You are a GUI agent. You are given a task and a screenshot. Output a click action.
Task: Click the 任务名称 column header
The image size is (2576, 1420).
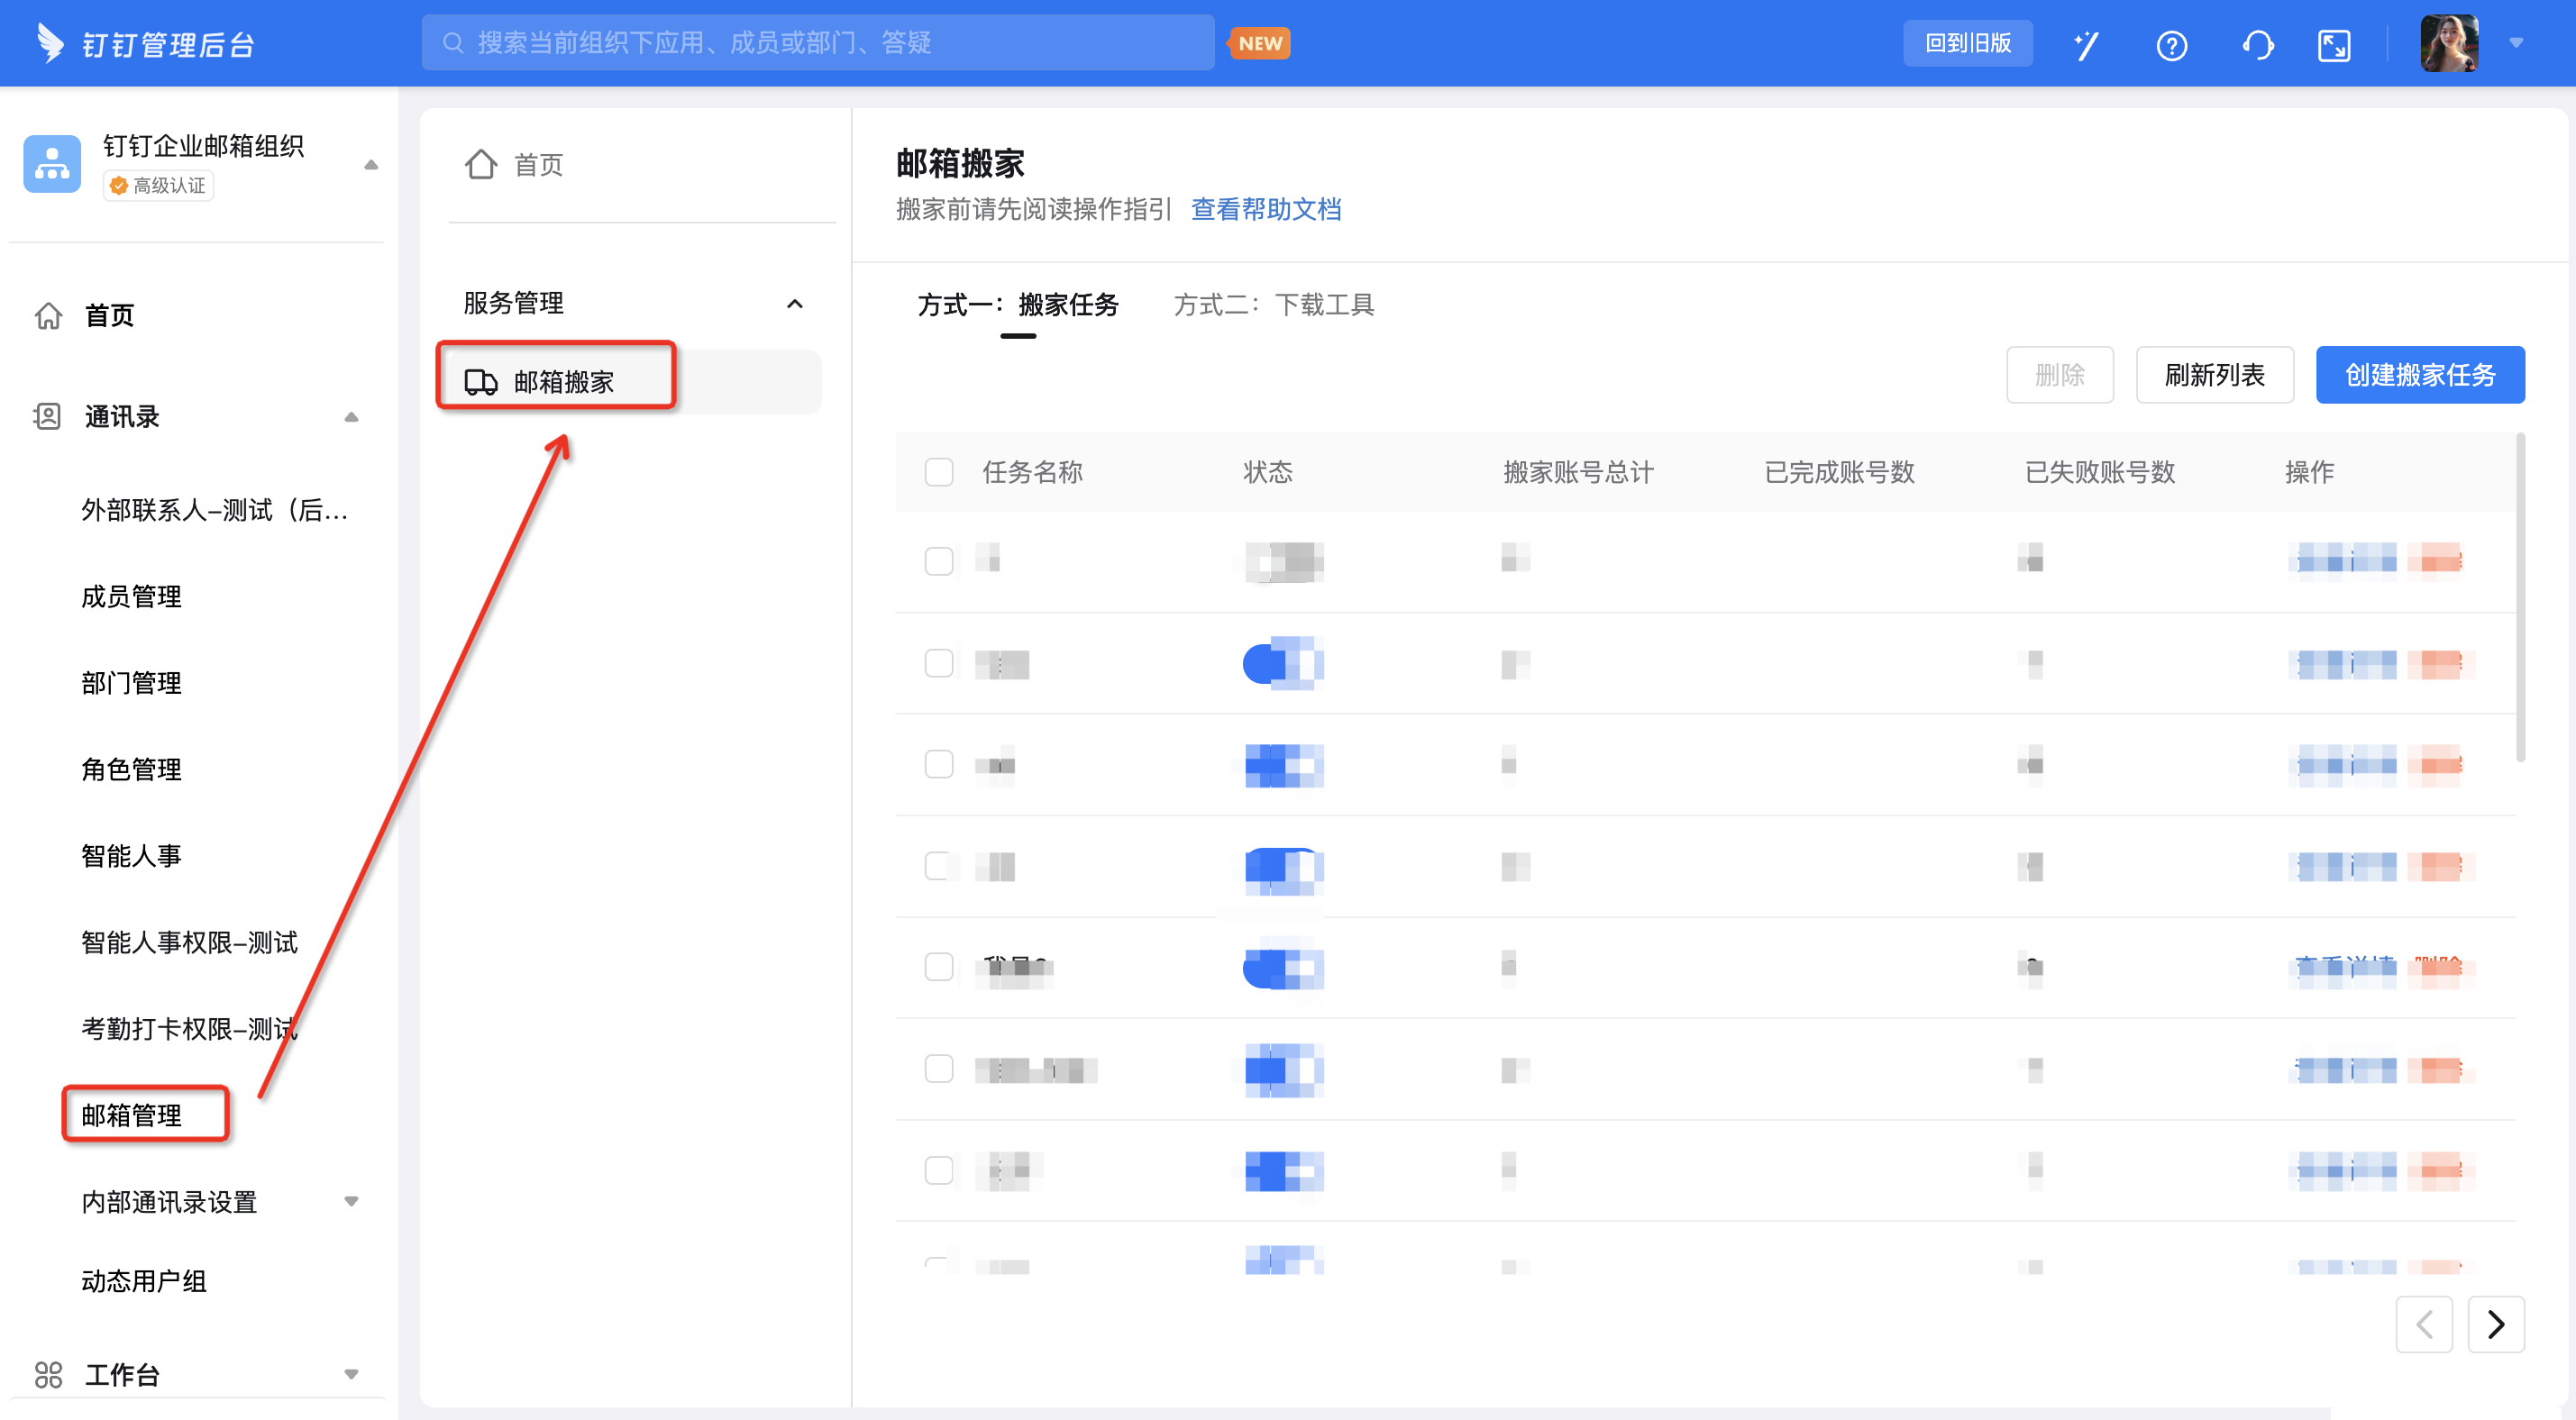pos(1032,472)
